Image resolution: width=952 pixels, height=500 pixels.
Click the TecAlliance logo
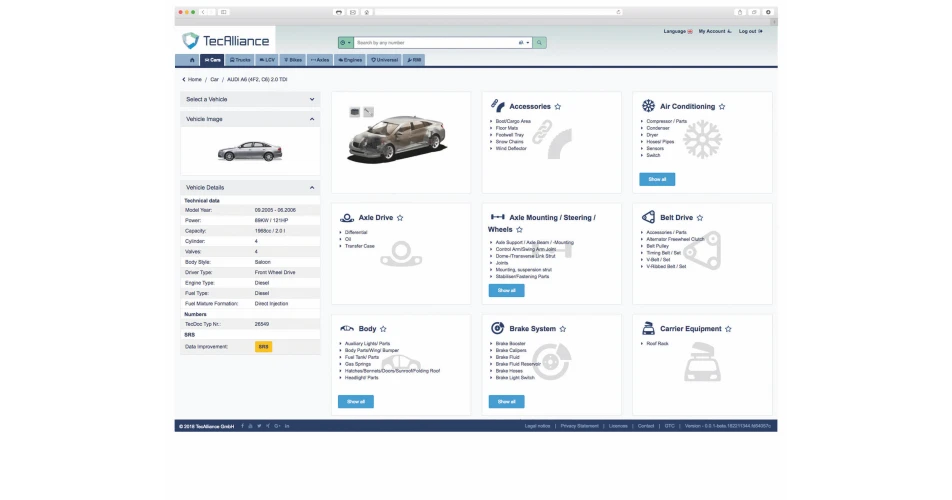tap(225, 41)
